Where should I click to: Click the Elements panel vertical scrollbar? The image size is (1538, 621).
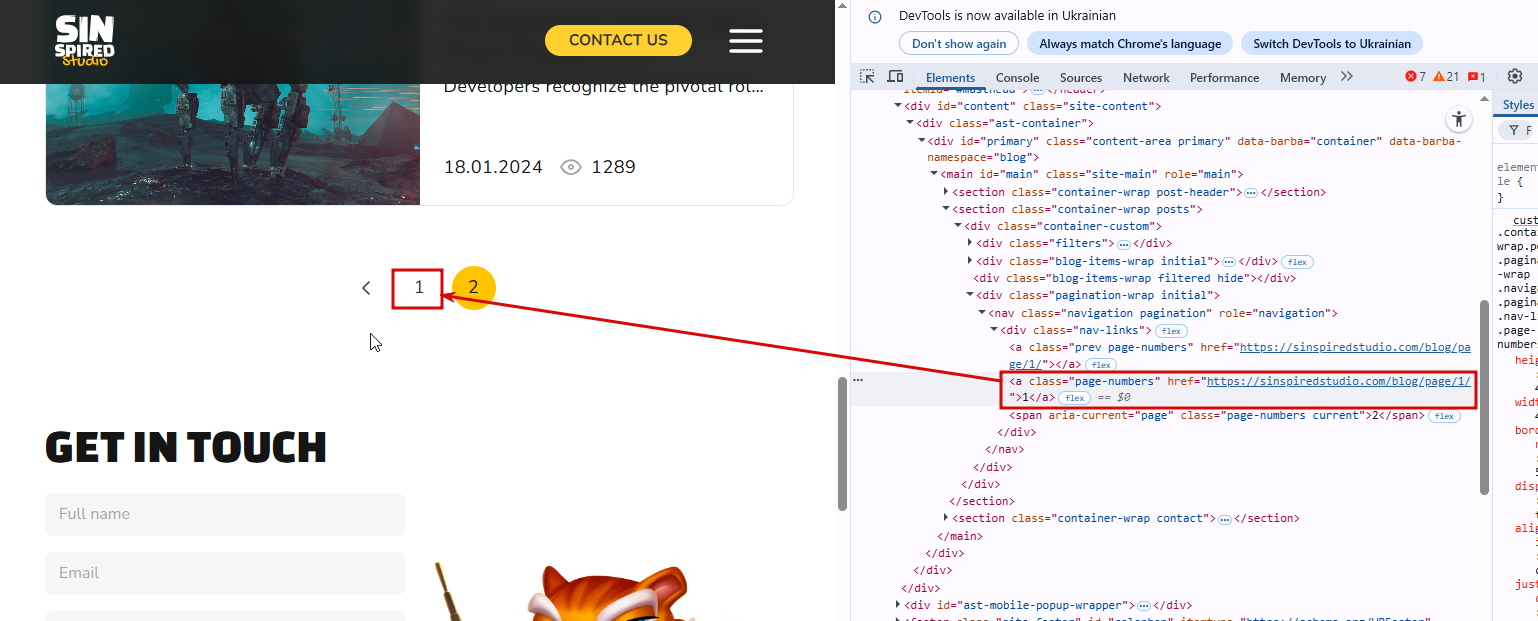1484,397
